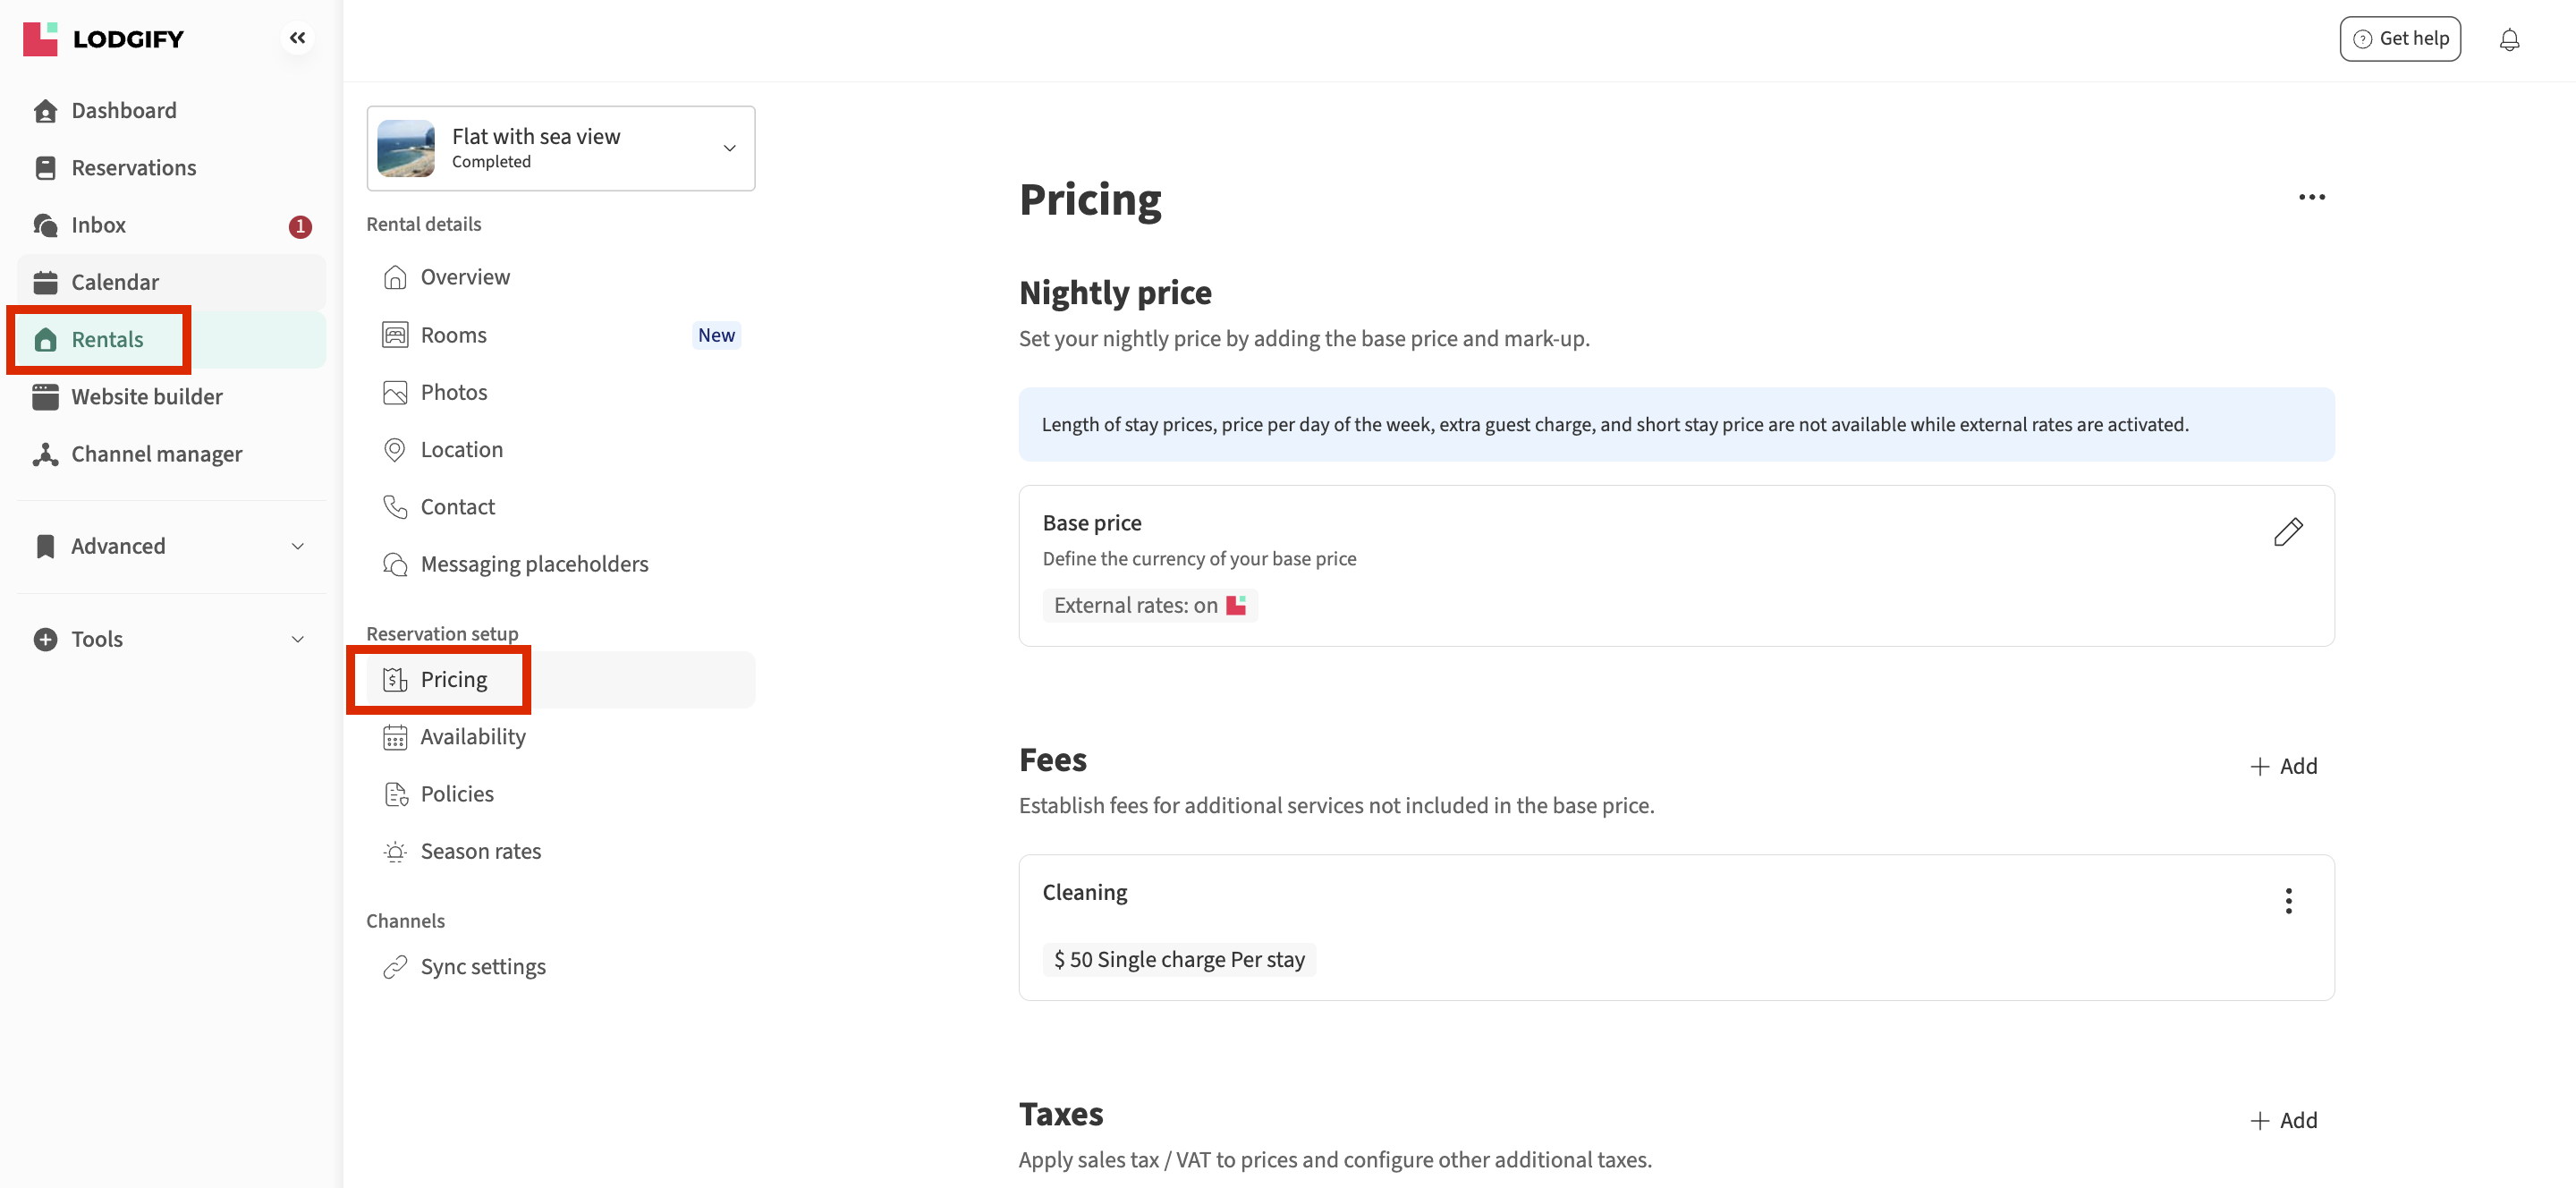Edit base price with pencil icon
The image size is (2576, 1188).
point(2287,531)
